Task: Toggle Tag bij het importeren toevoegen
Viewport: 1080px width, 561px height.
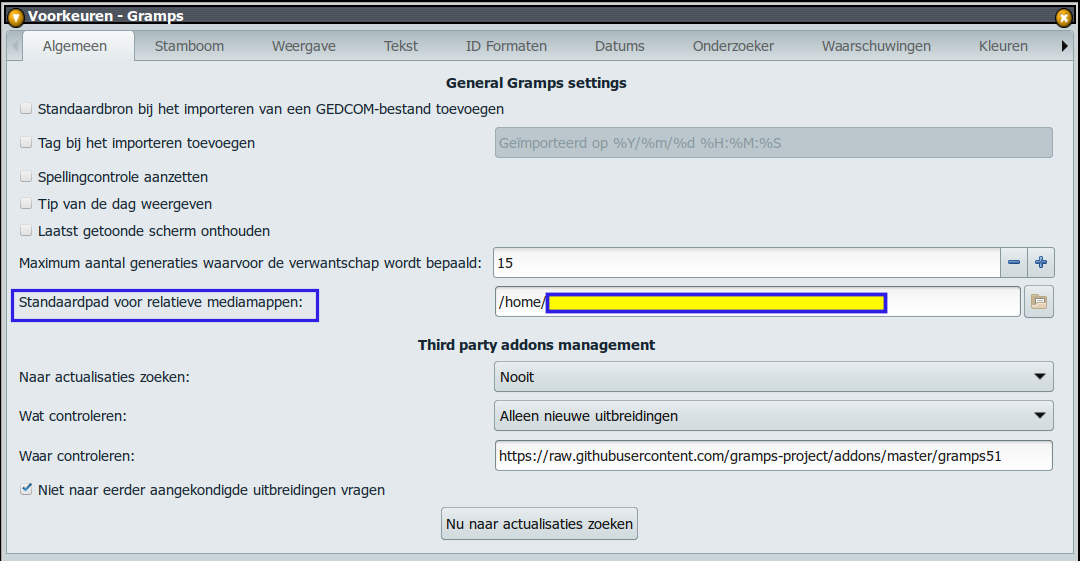Action: point(26,142)
